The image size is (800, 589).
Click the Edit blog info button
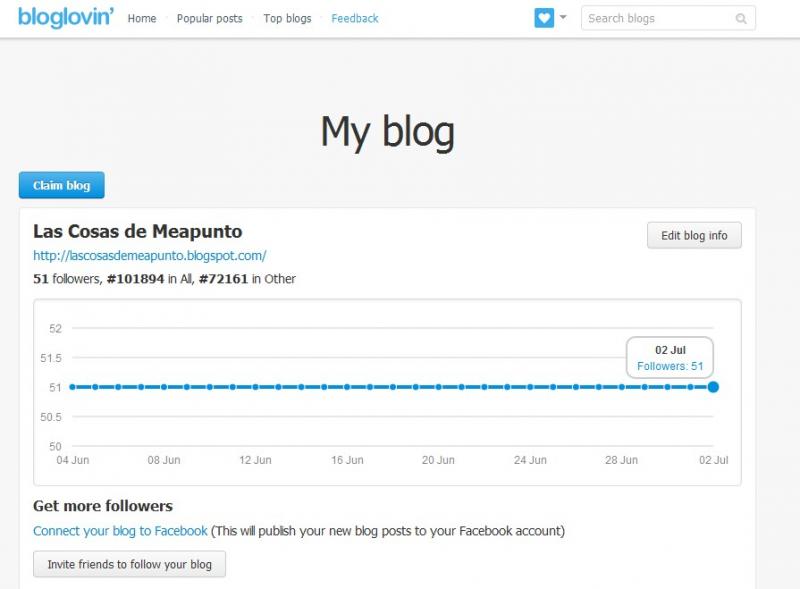tap(694, 235)
